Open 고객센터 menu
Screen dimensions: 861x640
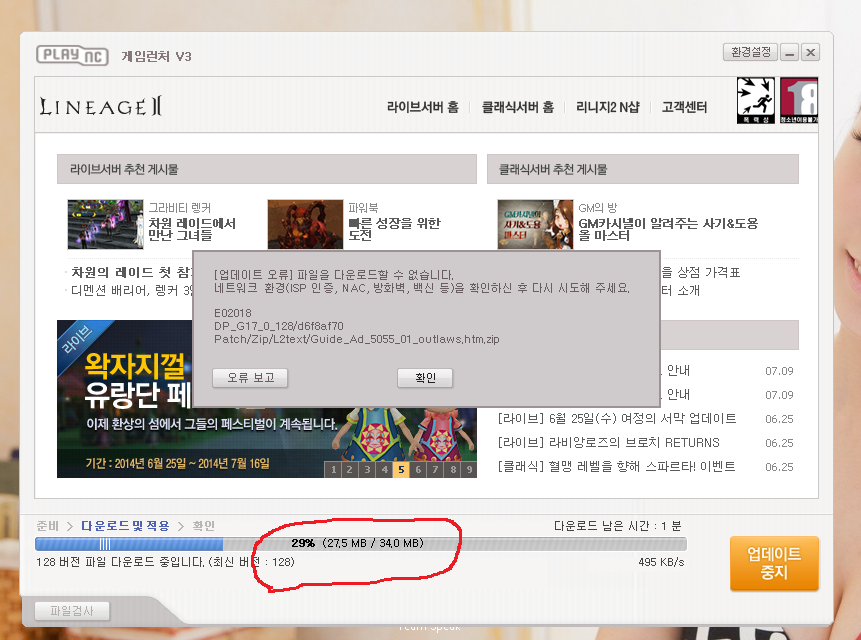click(x=684, y=107)
